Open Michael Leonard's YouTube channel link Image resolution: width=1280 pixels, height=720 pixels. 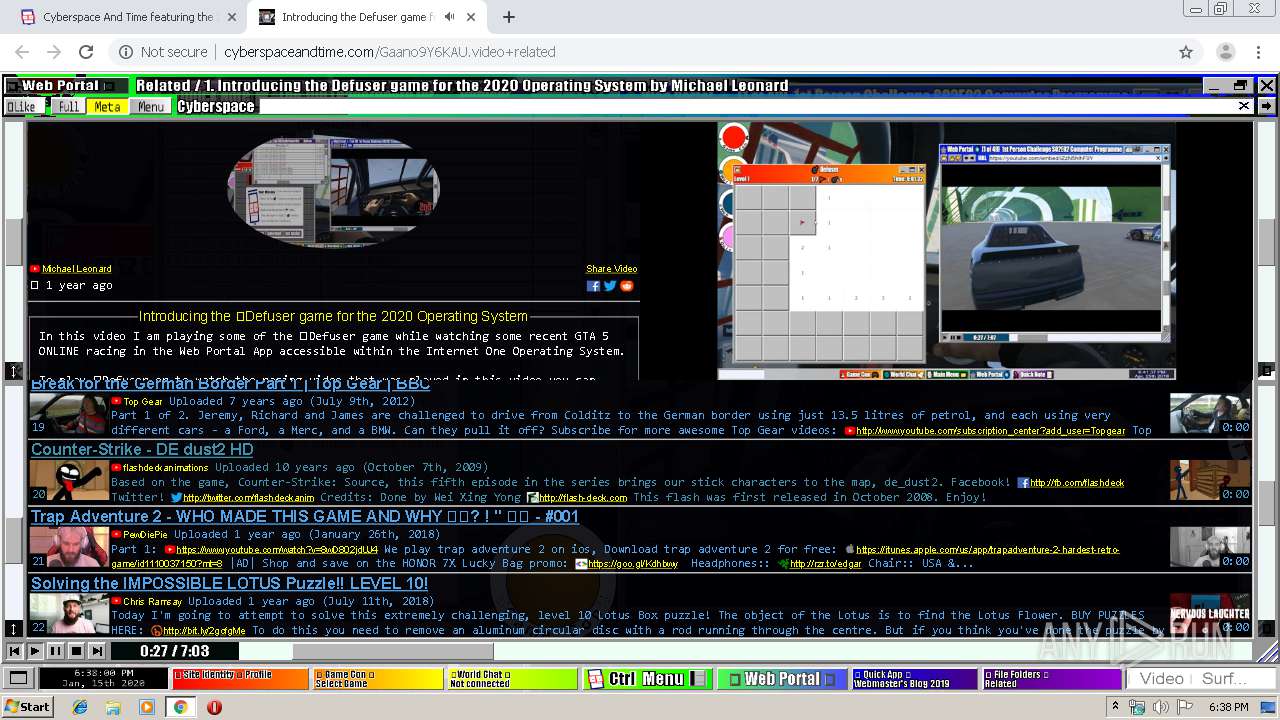[77, 269]
